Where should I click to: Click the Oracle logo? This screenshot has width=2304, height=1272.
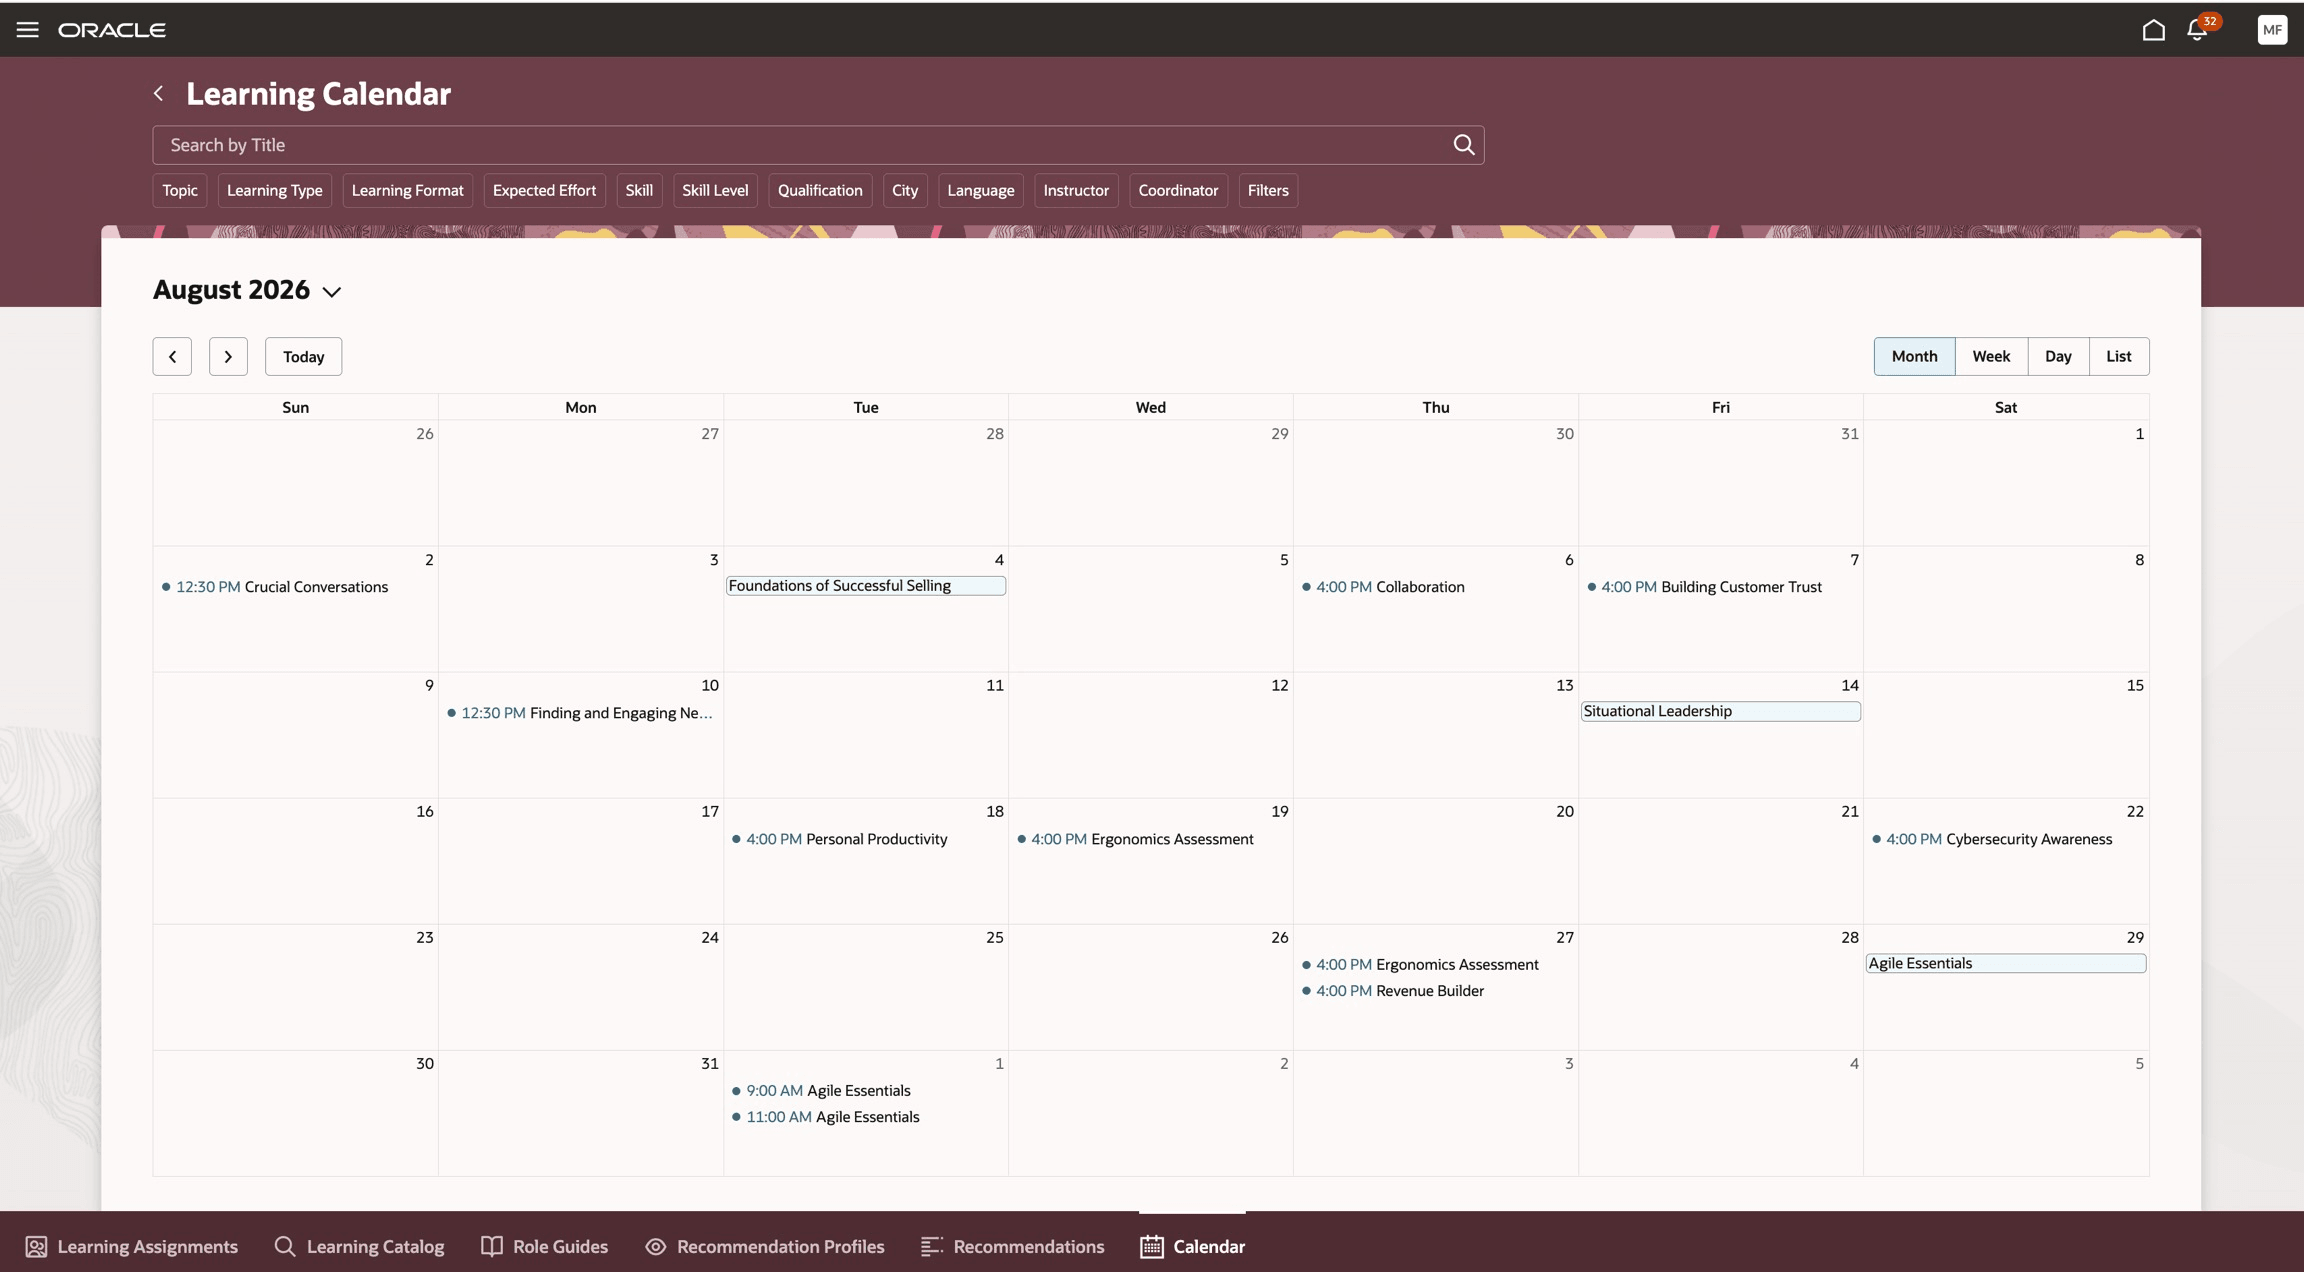(112, 30)
